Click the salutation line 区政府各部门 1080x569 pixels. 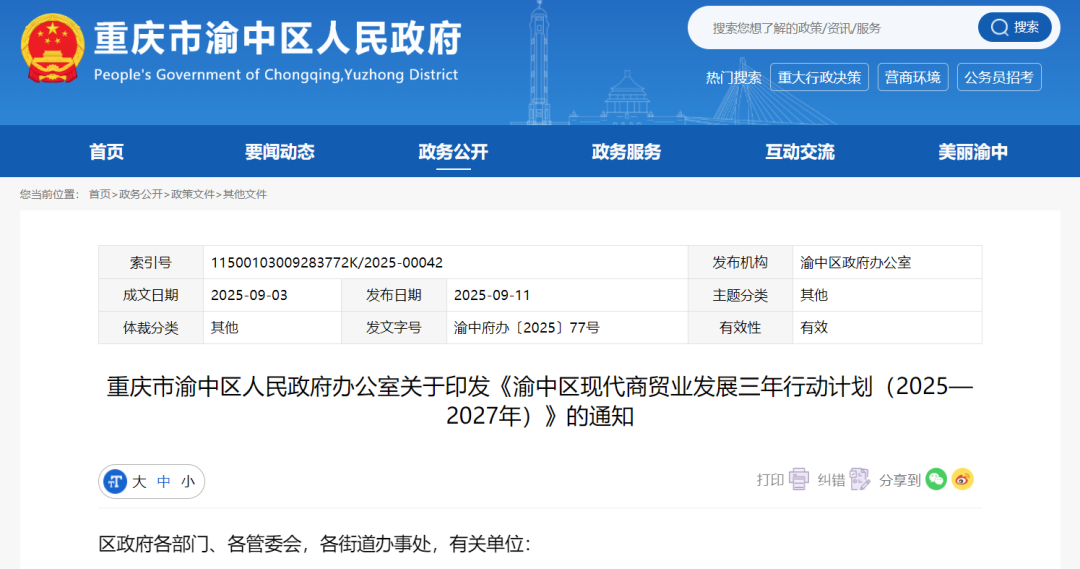pos(315,544)
